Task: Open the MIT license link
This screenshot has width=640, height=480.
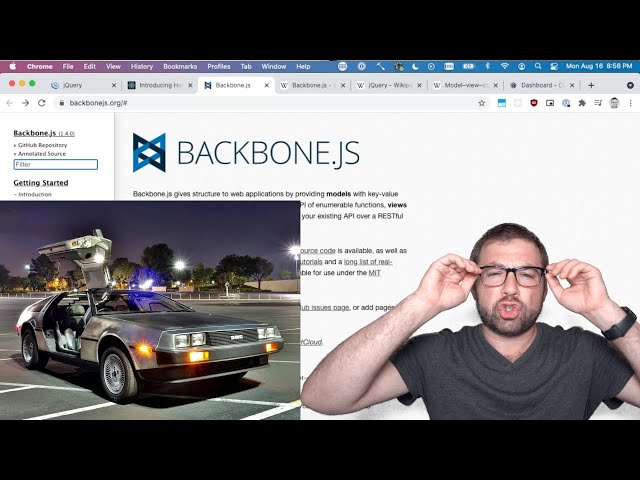Action: click(374, 273)
